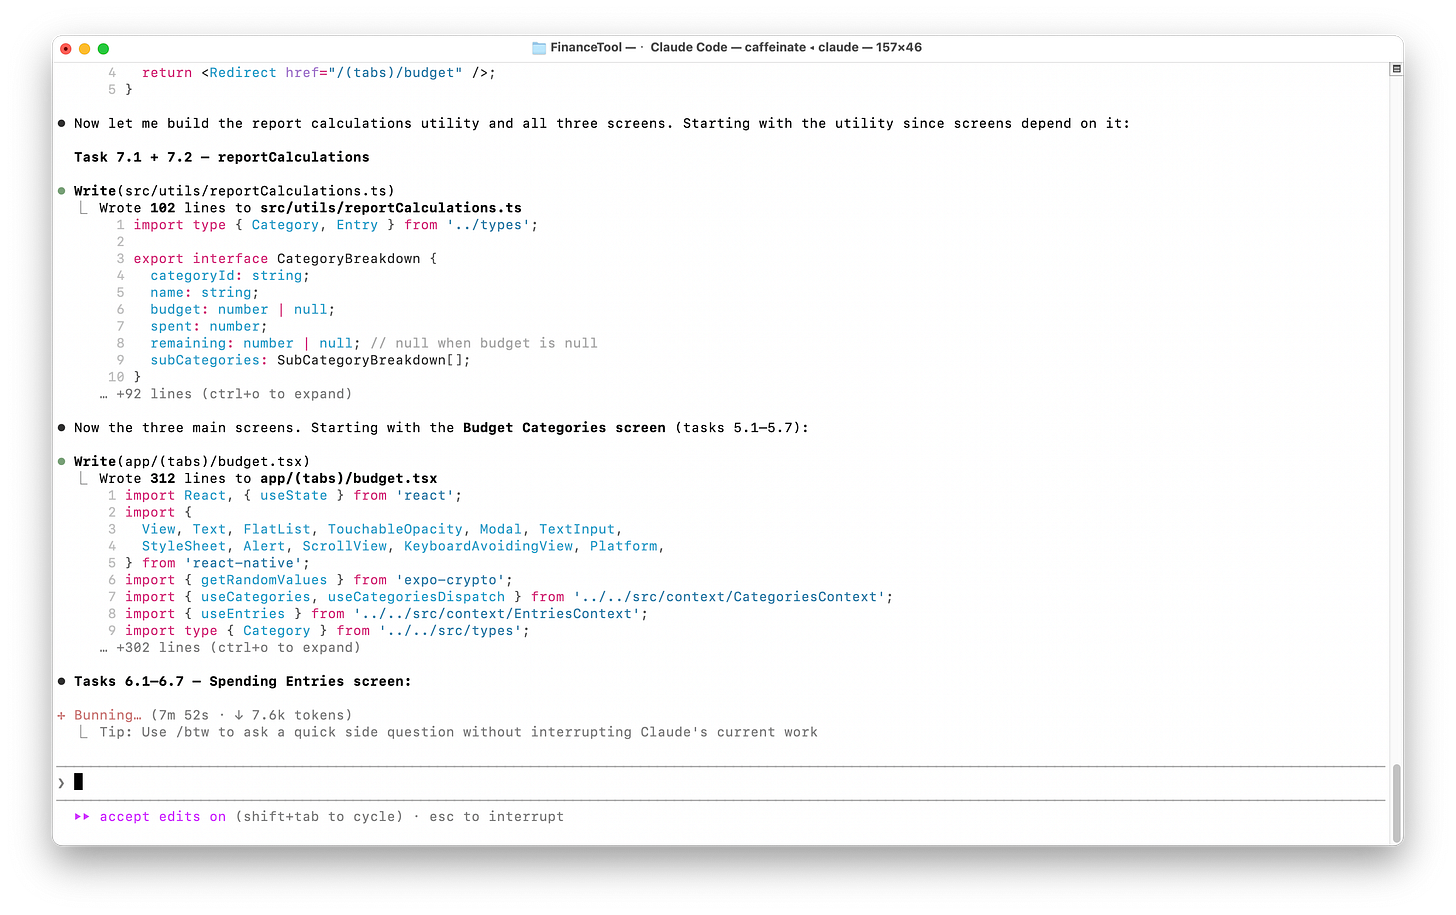Click 'Task 7.1 + 7.2 — reportCalculations' heading

coord(222,157)
